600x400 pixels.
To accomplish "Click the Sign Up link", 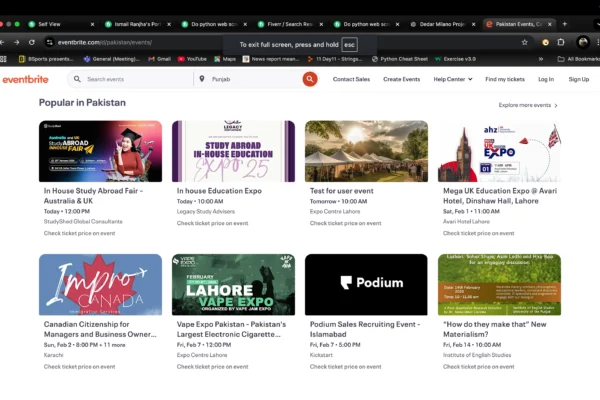I will (579, 79).
